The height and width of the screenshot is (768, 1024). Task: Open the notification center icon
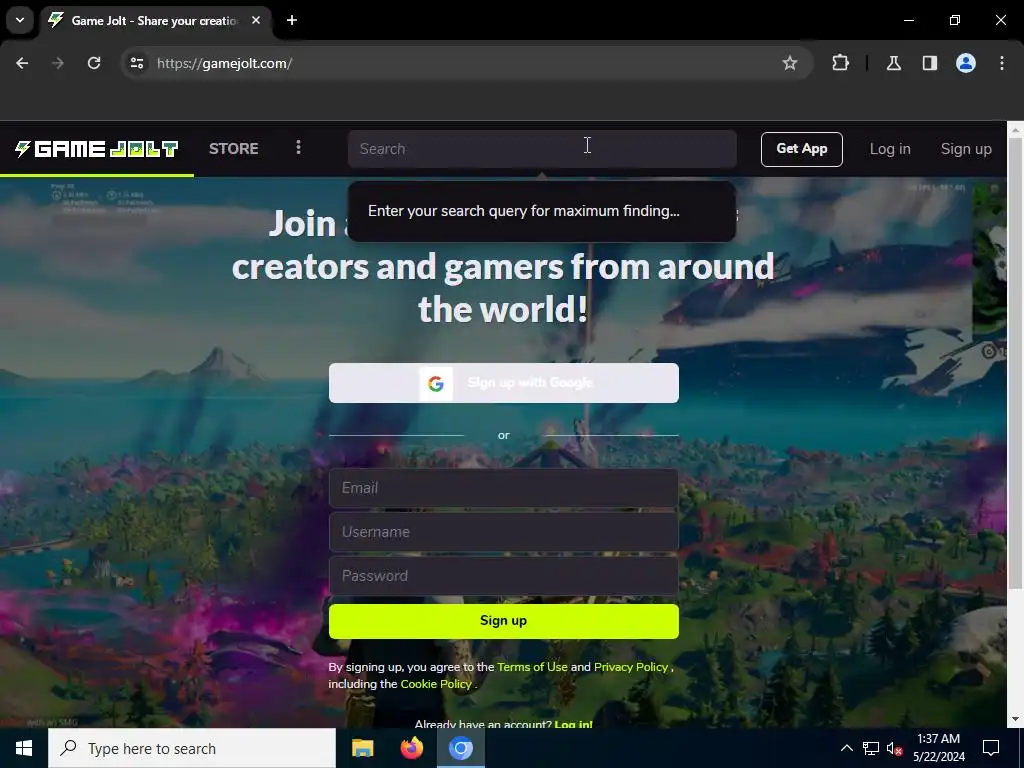991,748
